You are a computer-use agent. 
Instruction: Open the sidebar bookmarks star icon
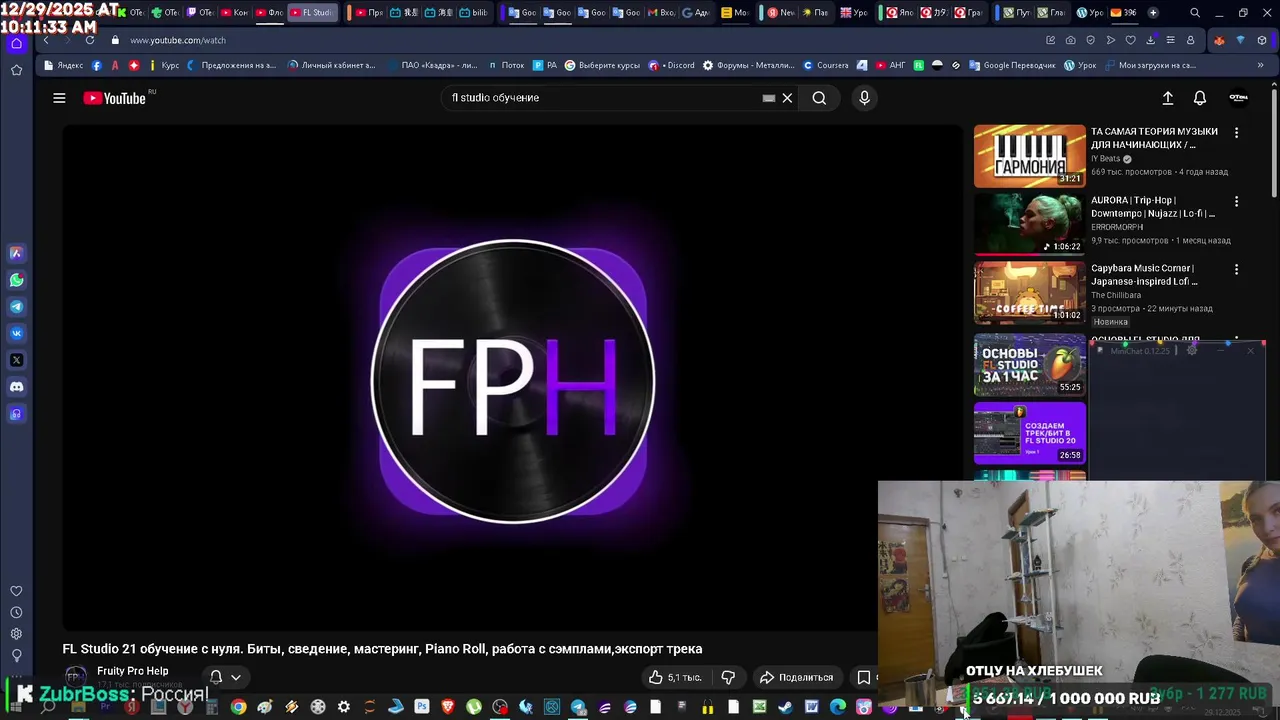[x=16, y=70]
